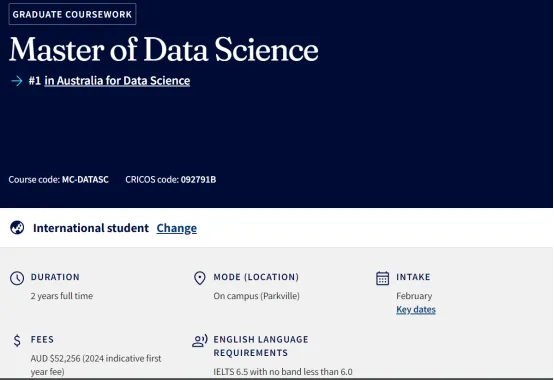The width and height of the screenshot is (554, 380).
Task: Select the CRICOS code 092791B text
Action: point(198,179)
